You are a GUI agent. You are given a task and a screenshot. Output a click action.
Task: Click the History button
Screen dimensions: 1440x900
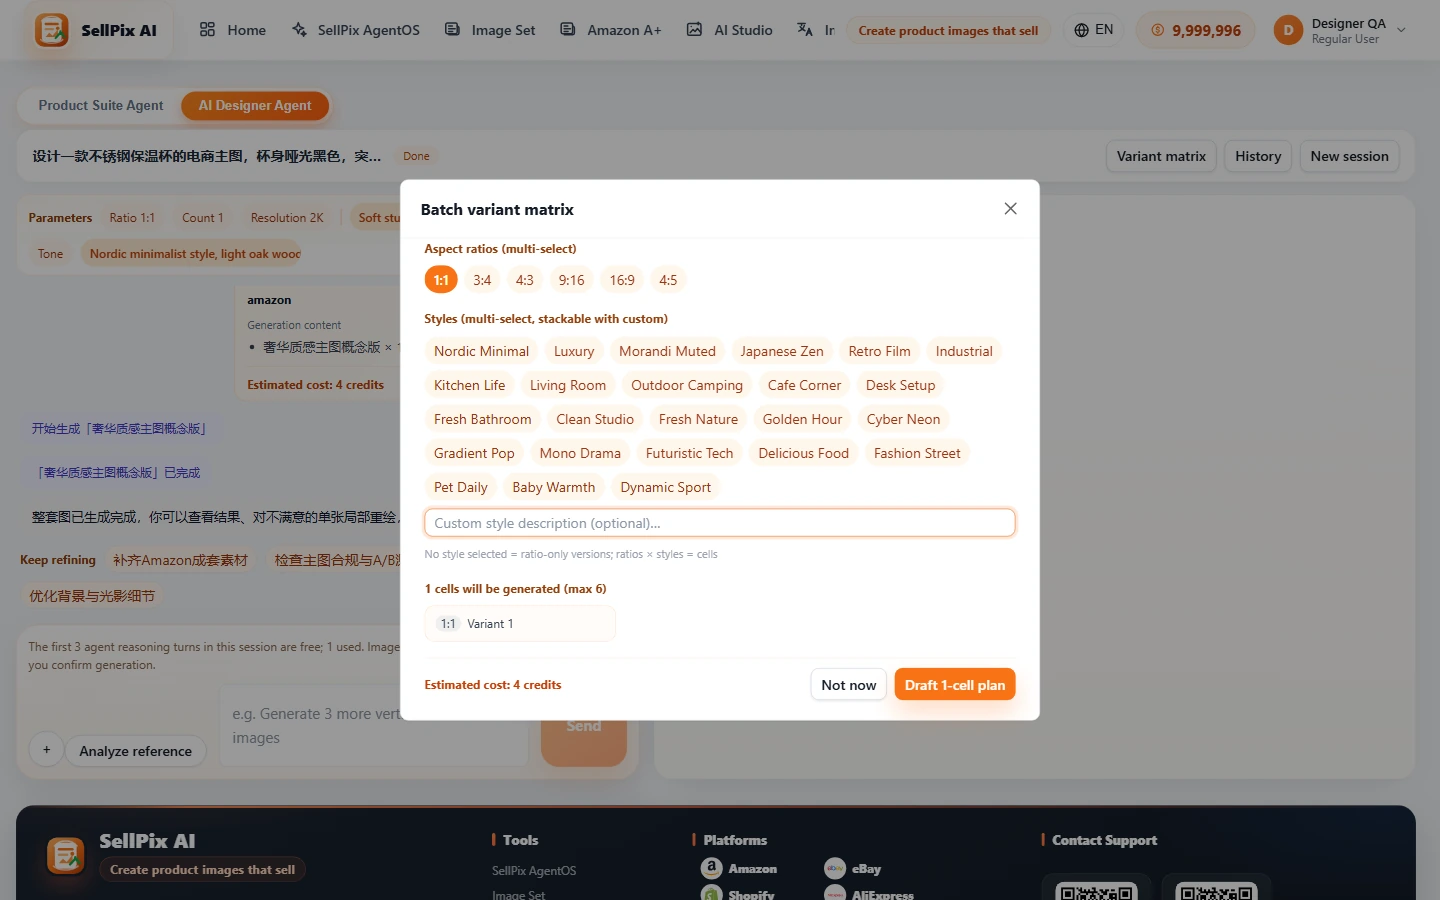point(1258,156)
